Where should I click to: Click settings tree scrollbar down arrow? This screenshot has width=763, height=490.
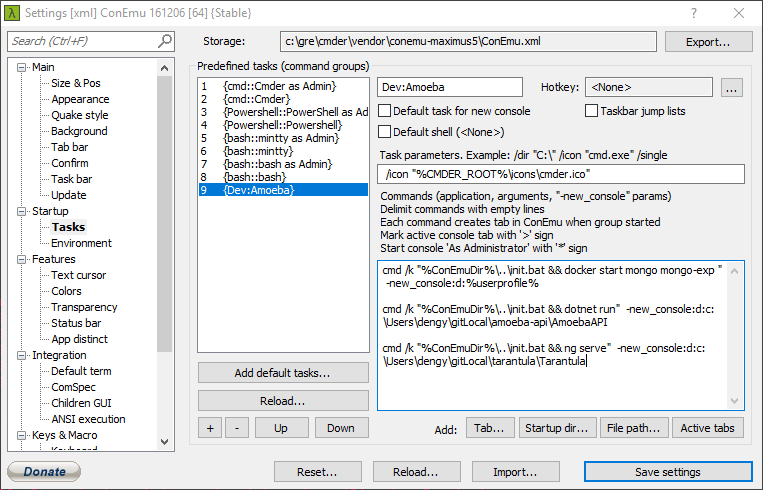[x=164, y=442]
